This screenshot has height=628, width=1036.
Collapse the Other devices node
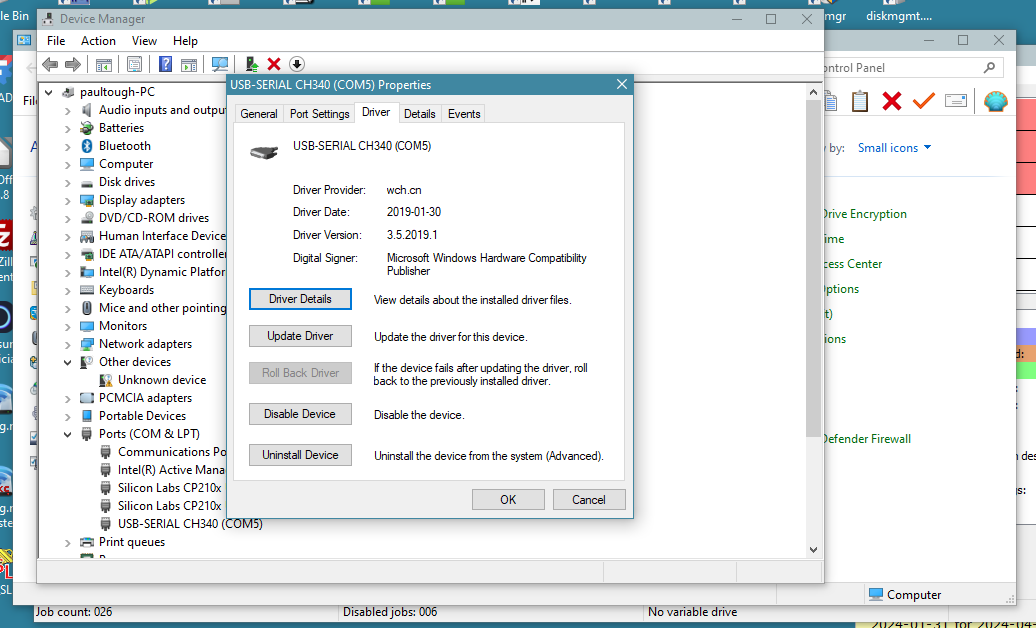67,362
